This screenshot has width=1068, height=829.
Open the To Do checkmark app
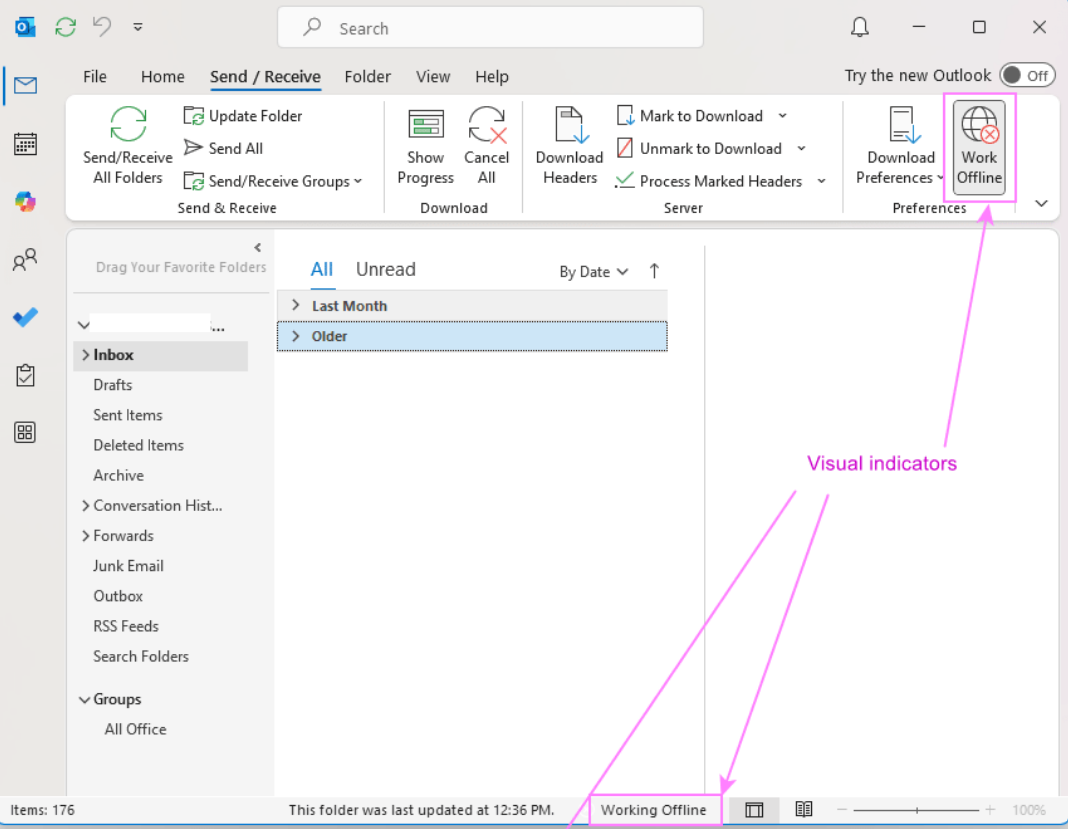click(x=25, y=317)
